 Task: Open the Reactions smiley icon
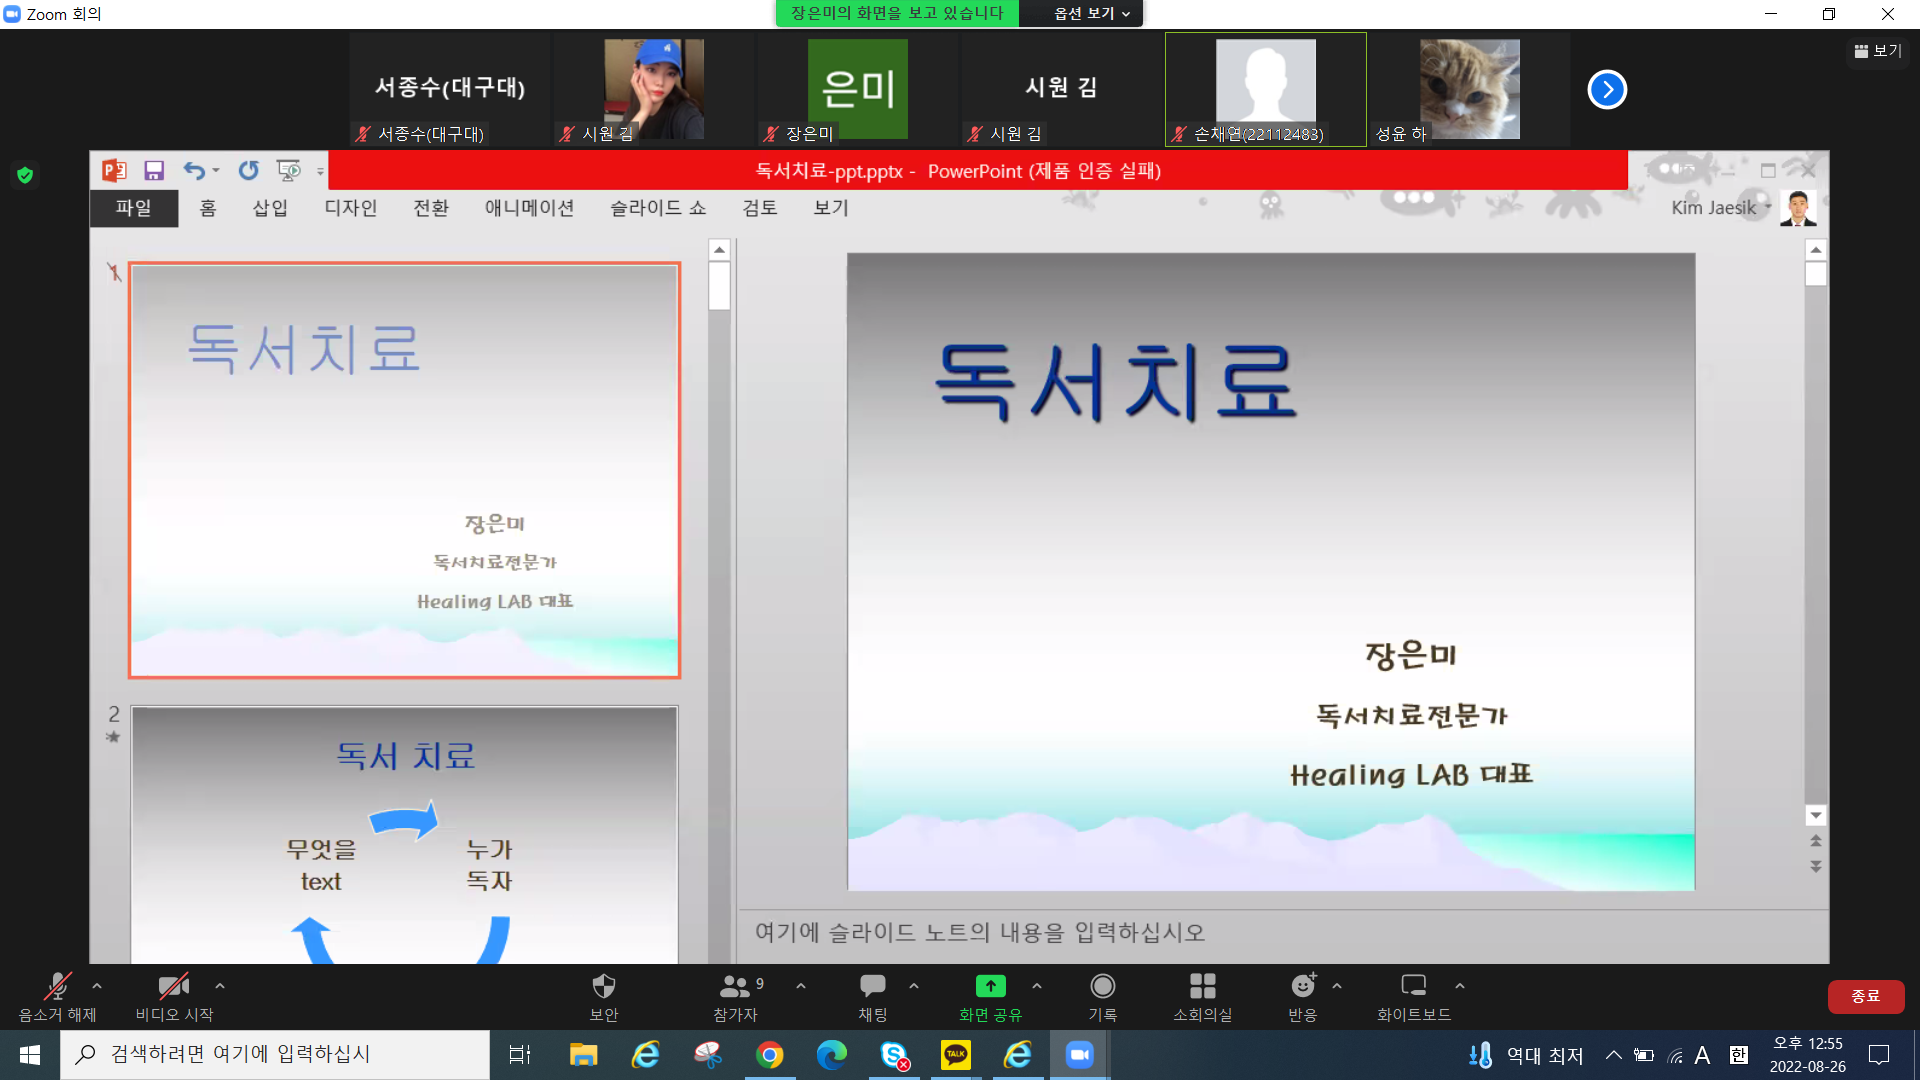click(1302, 987)
